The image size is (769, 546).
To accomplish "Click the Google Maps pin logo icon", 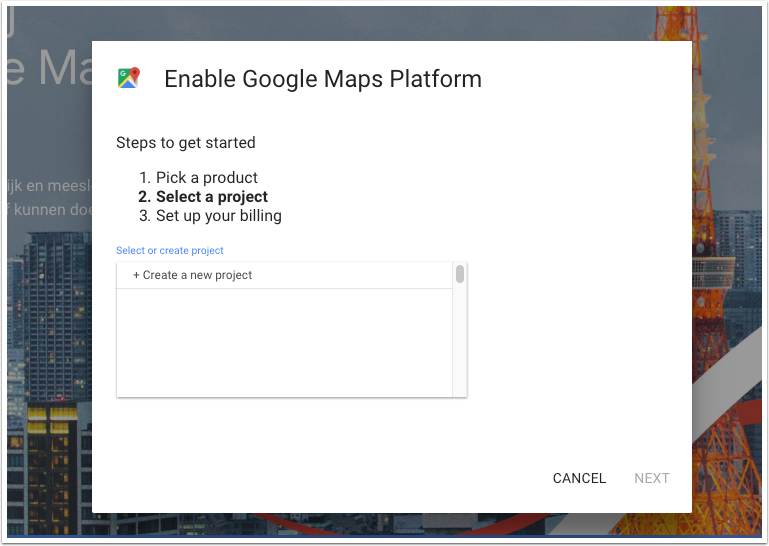I will click(x=129, y=78).
